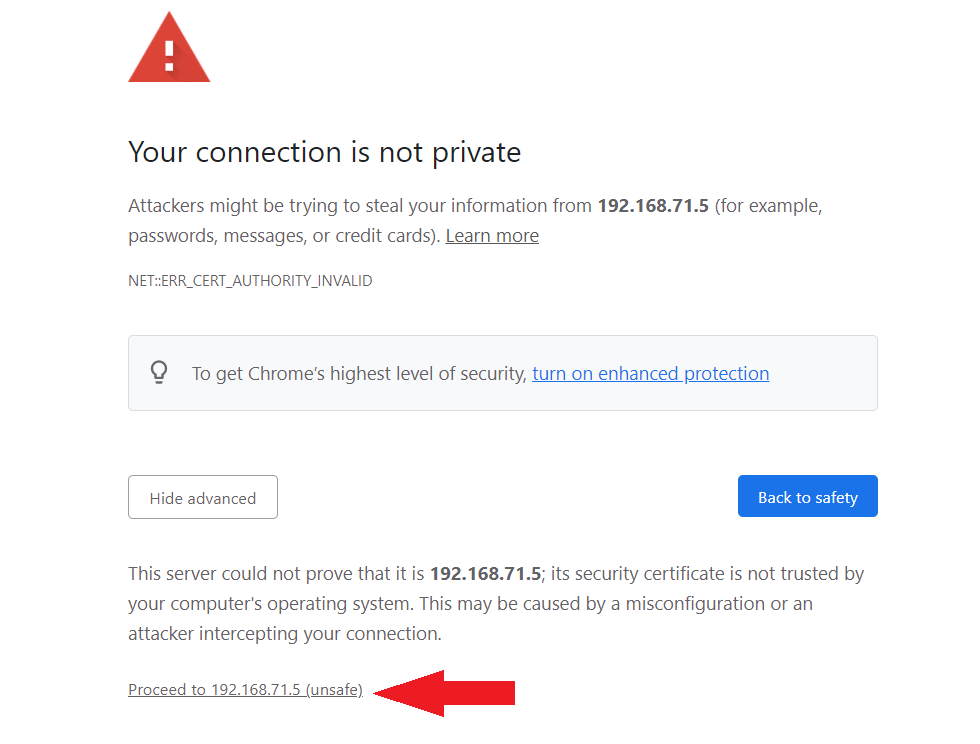Viewport: 980px width, 744px height.
Task: Proceed to 192.168.71.5 (unsafe) link
Action: click(x=246, y=690)
